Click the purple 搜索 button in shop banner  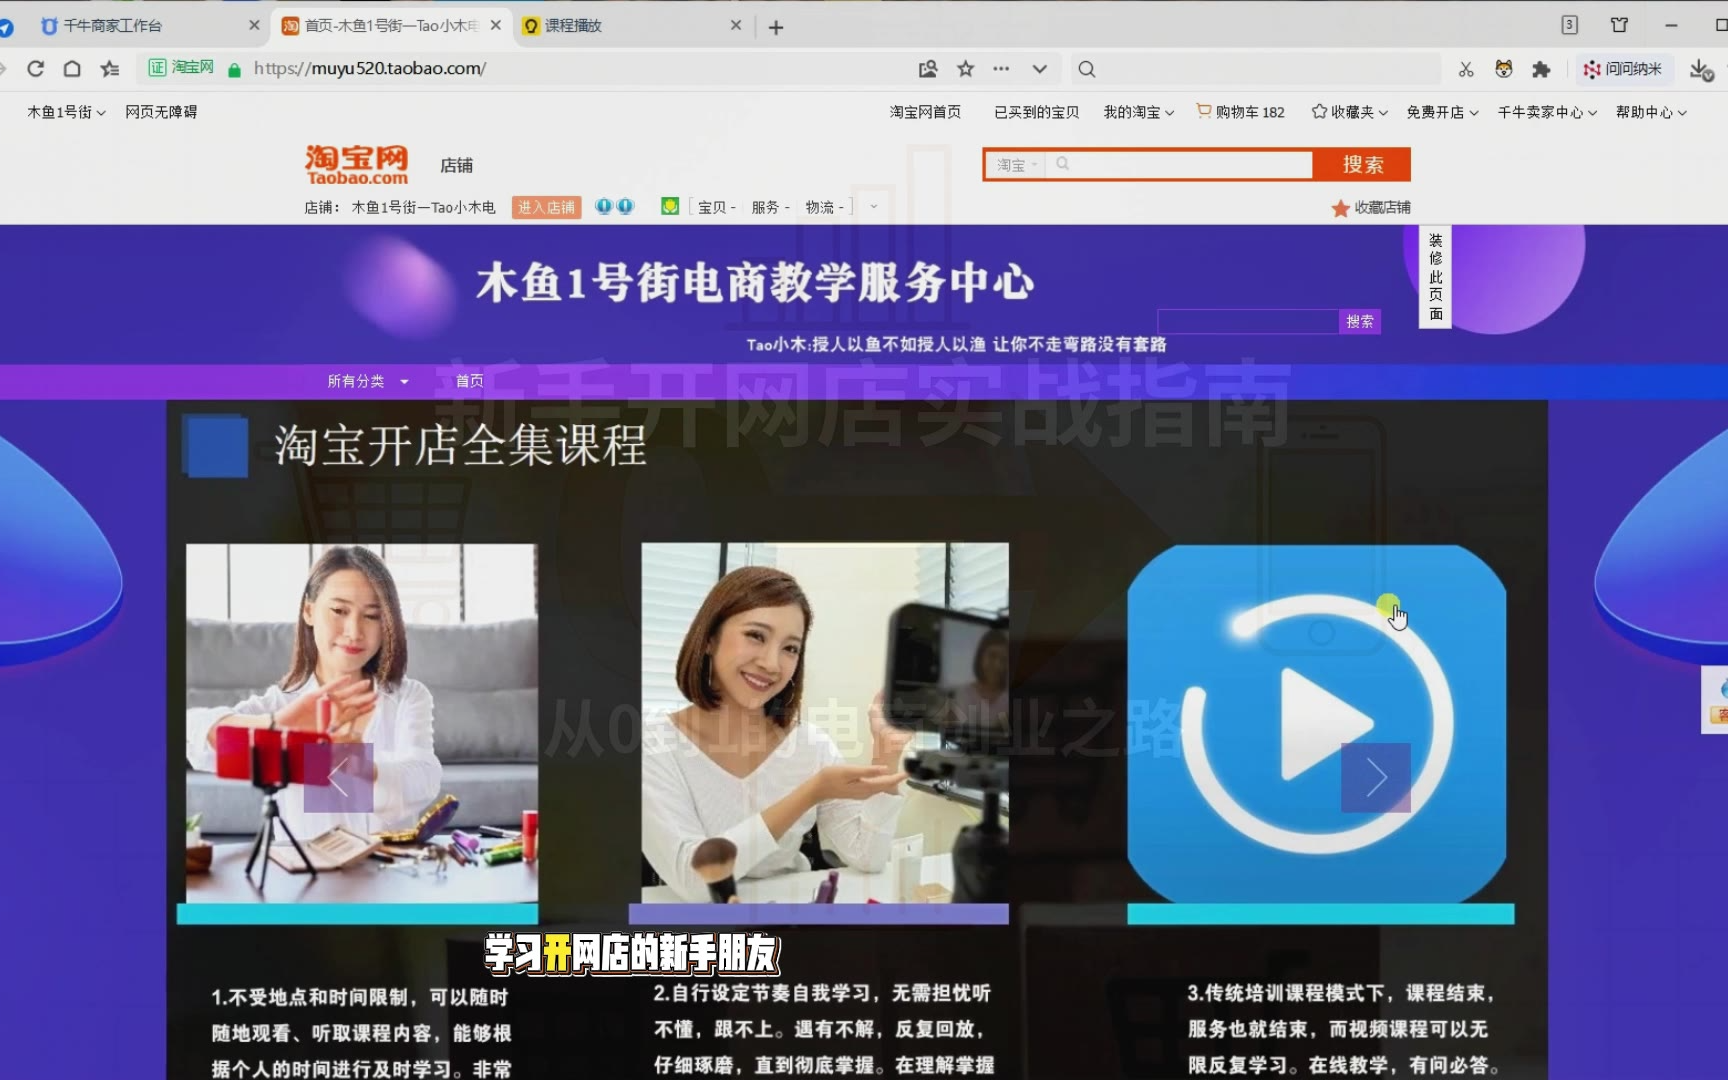(1360, 321)
